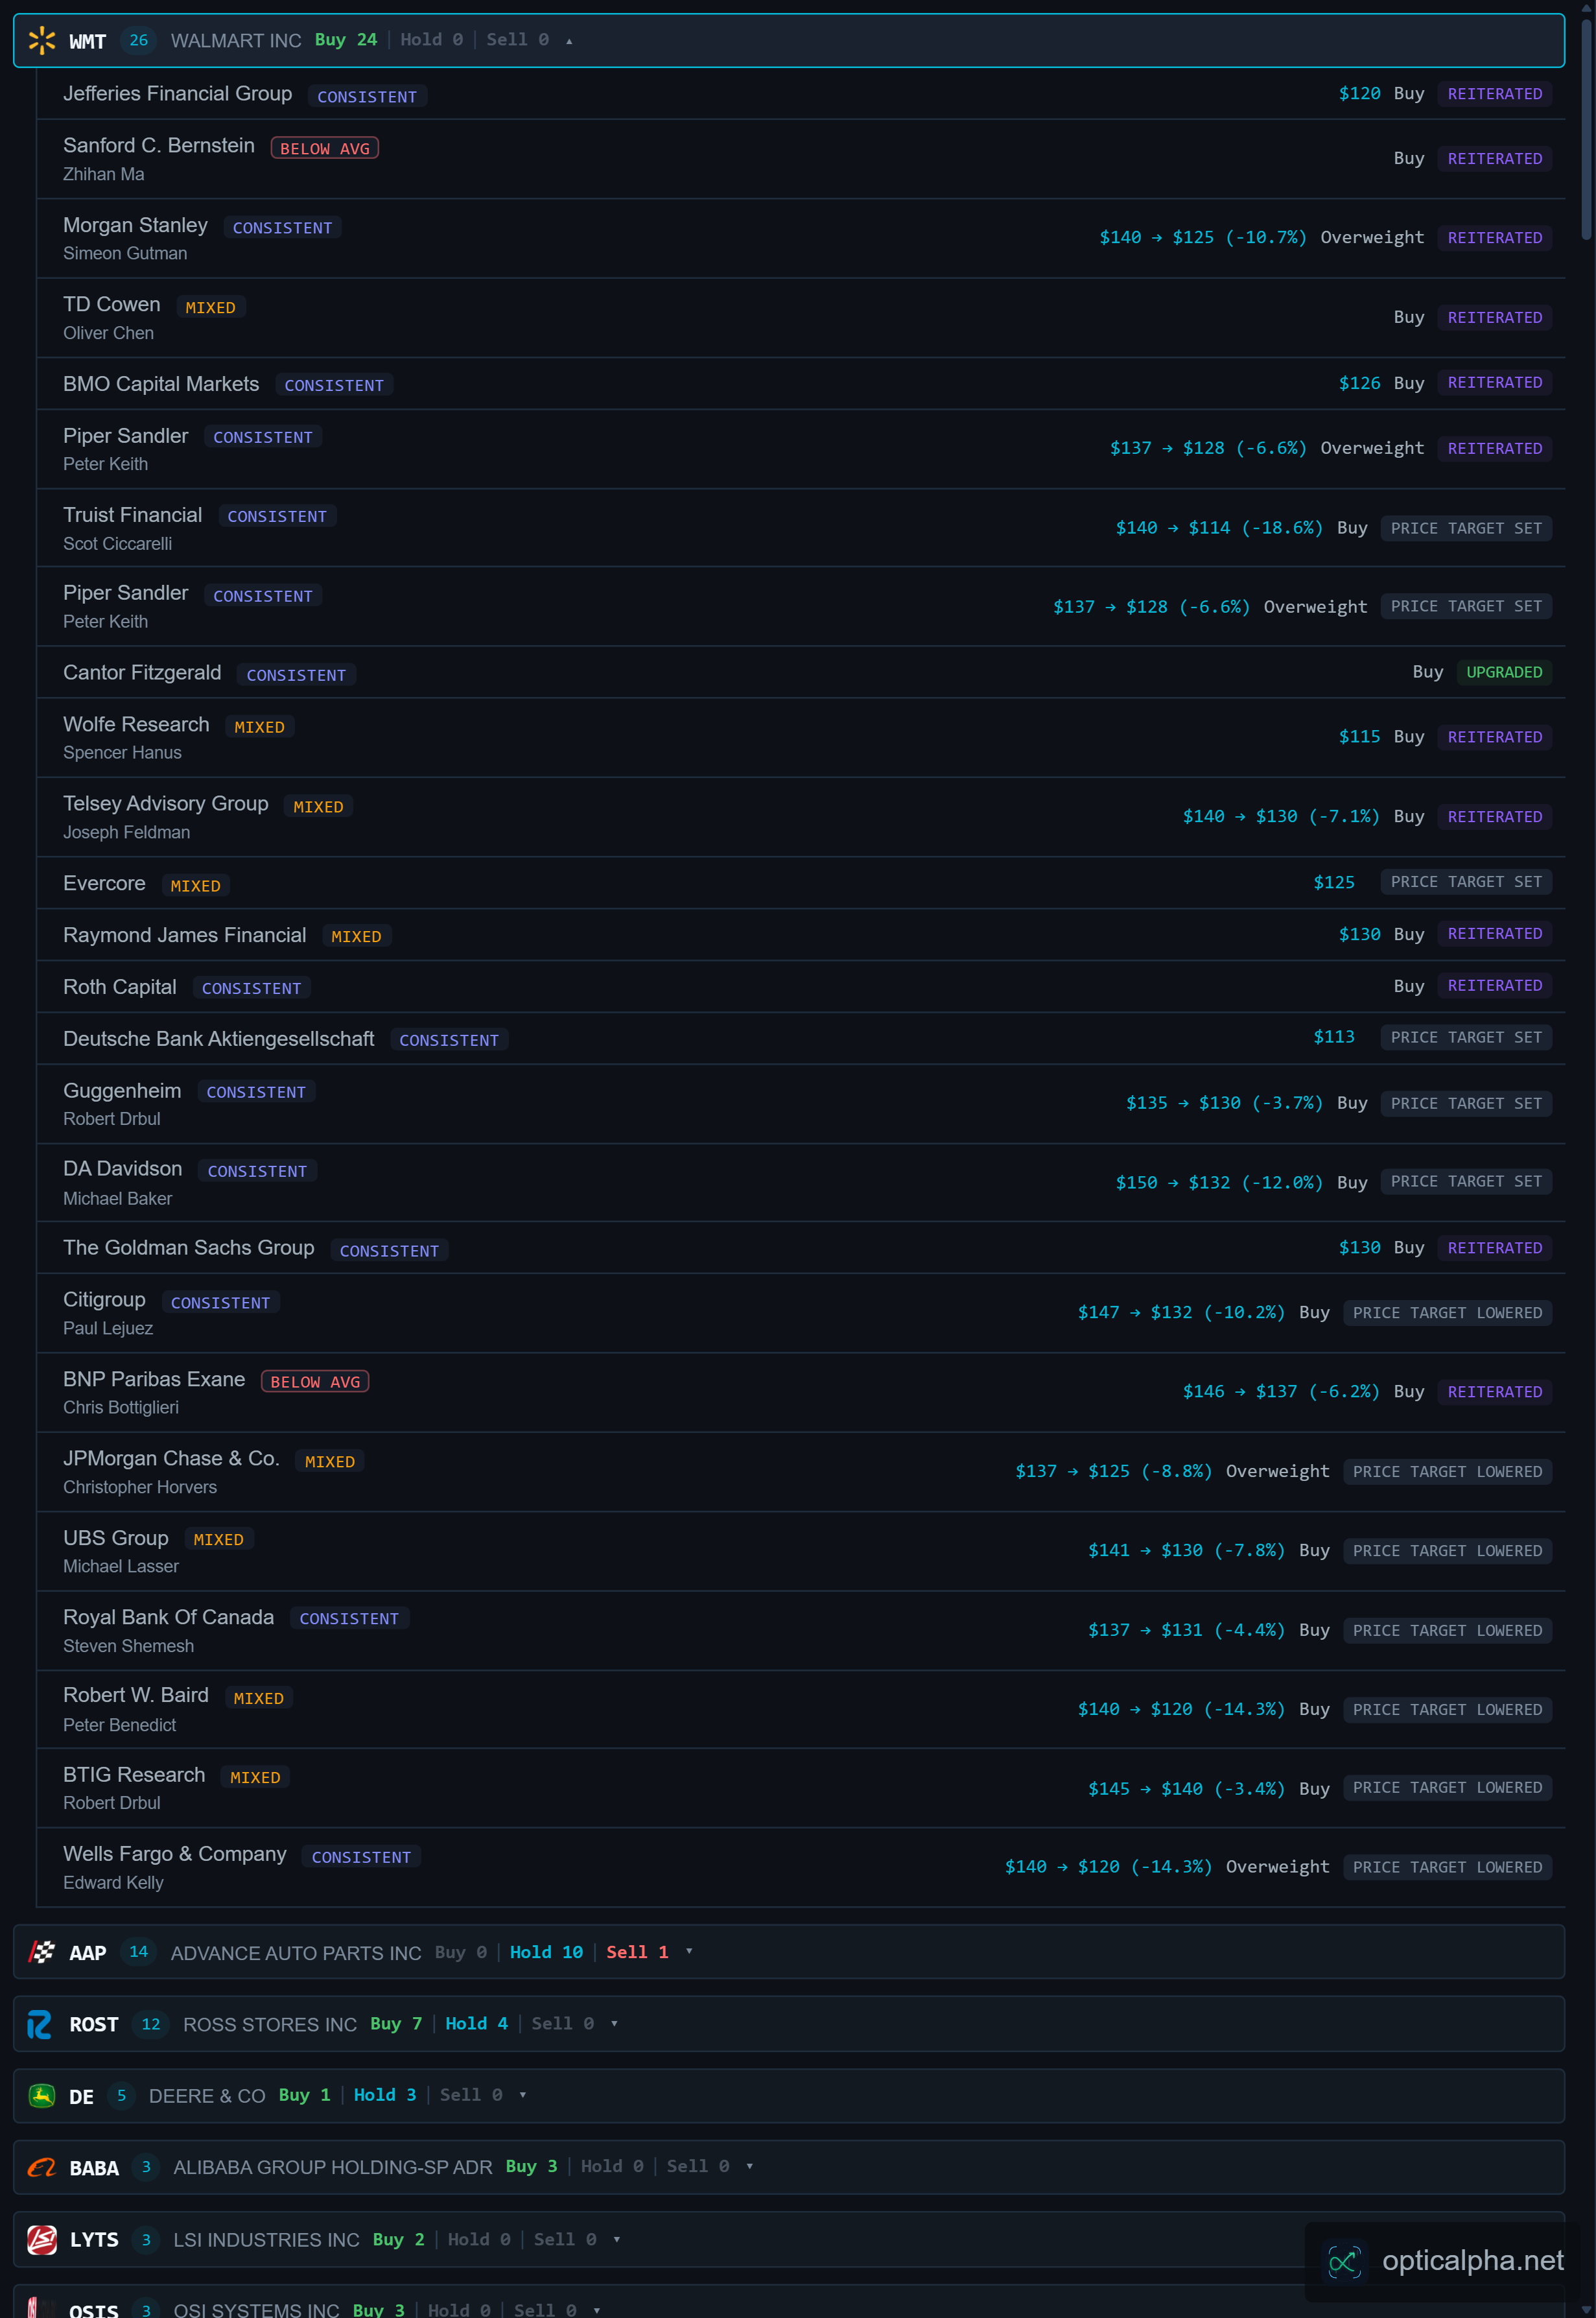Click Roth Capital firm name
Image resolution: width=1596 pixels, height=2318 pixels.
coord(119,987)
